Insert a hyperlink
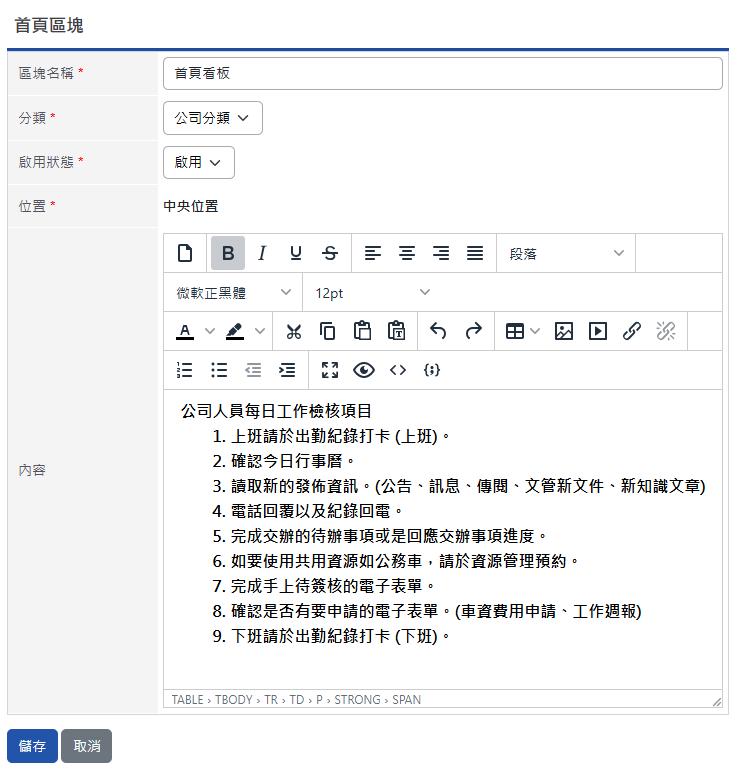The image size is (735, 774). click(x=632, y=331)
